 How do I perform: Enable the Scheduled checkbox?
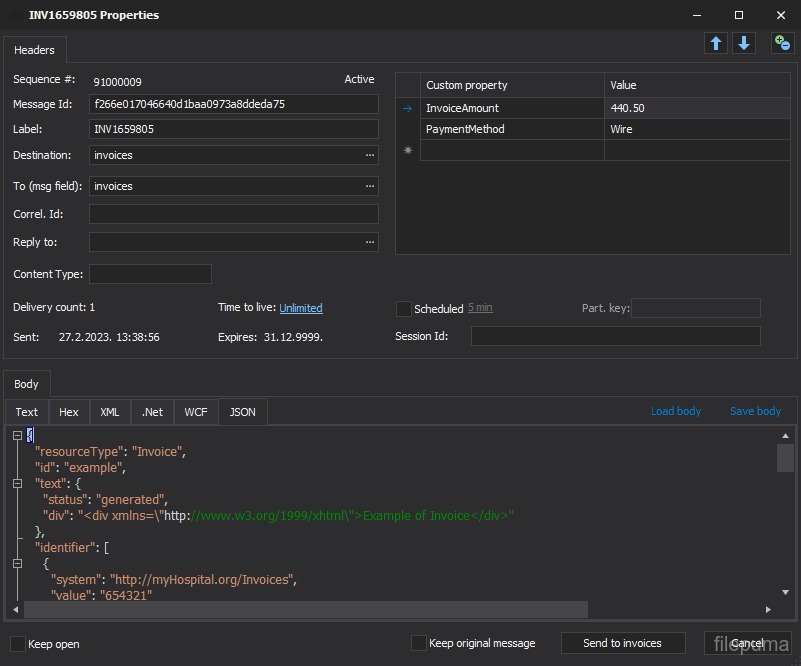tap(404, 309)
